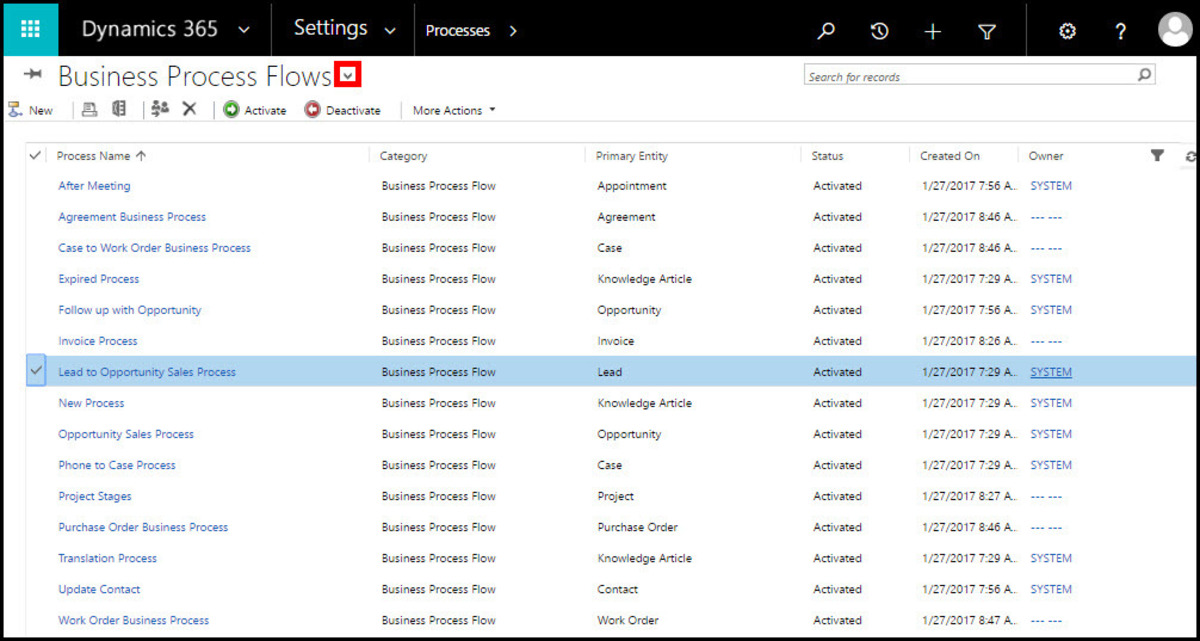Screen dimensions: 1200x641
Task: Pin the Business Process Flows view
Action: coord(33,75)
